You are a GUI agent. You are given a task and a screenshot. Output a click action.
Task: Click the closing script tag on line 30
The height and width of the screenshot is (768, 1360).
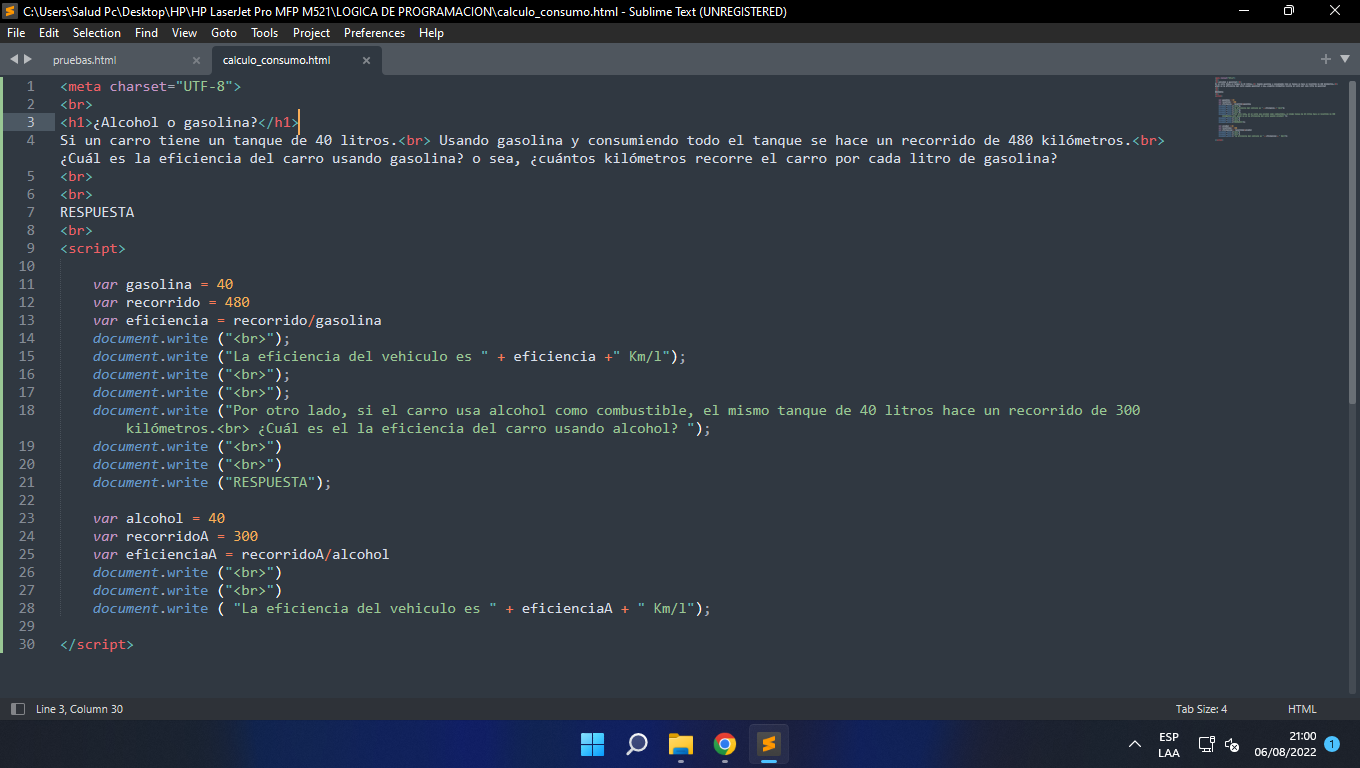click(x=97, y=644)
